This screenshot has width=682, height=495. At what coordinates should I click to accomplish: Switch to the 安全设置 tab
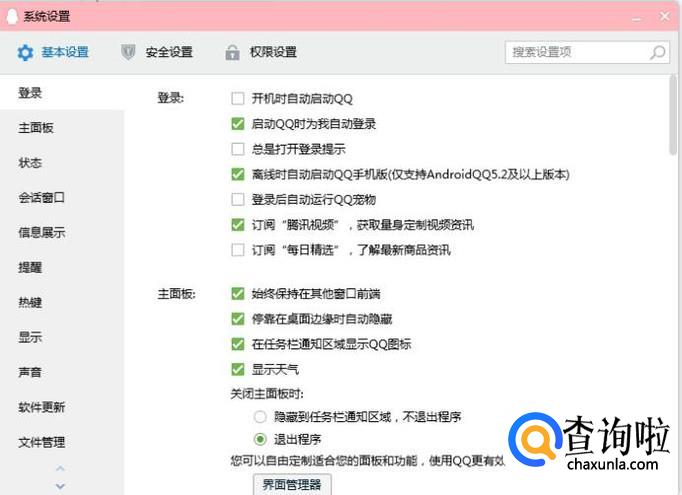169,52
